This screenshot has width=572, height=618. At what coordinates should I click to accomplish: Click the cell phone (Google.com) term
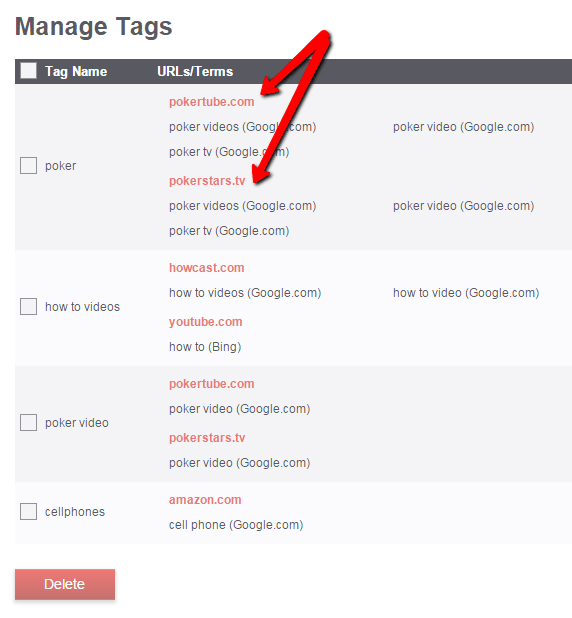[x=236, y=525]
